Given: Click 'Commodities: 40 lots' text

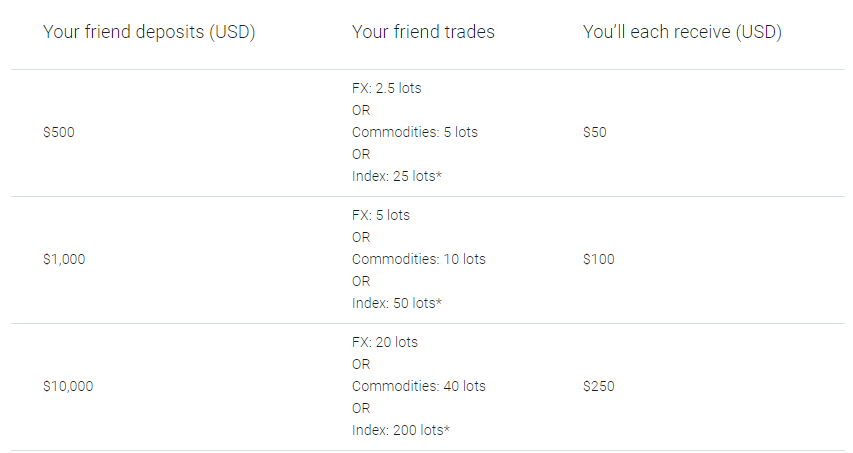Looking at the screenshot, I should (418, 386).
